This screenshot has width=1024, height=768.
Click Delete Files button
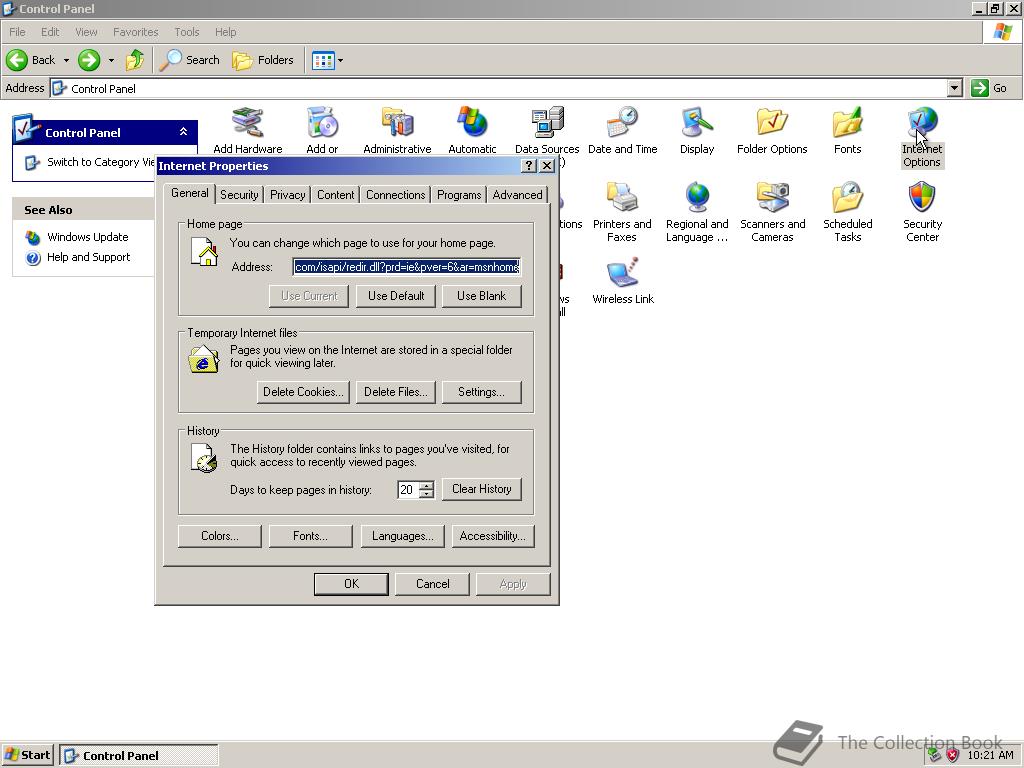(396, 392)
